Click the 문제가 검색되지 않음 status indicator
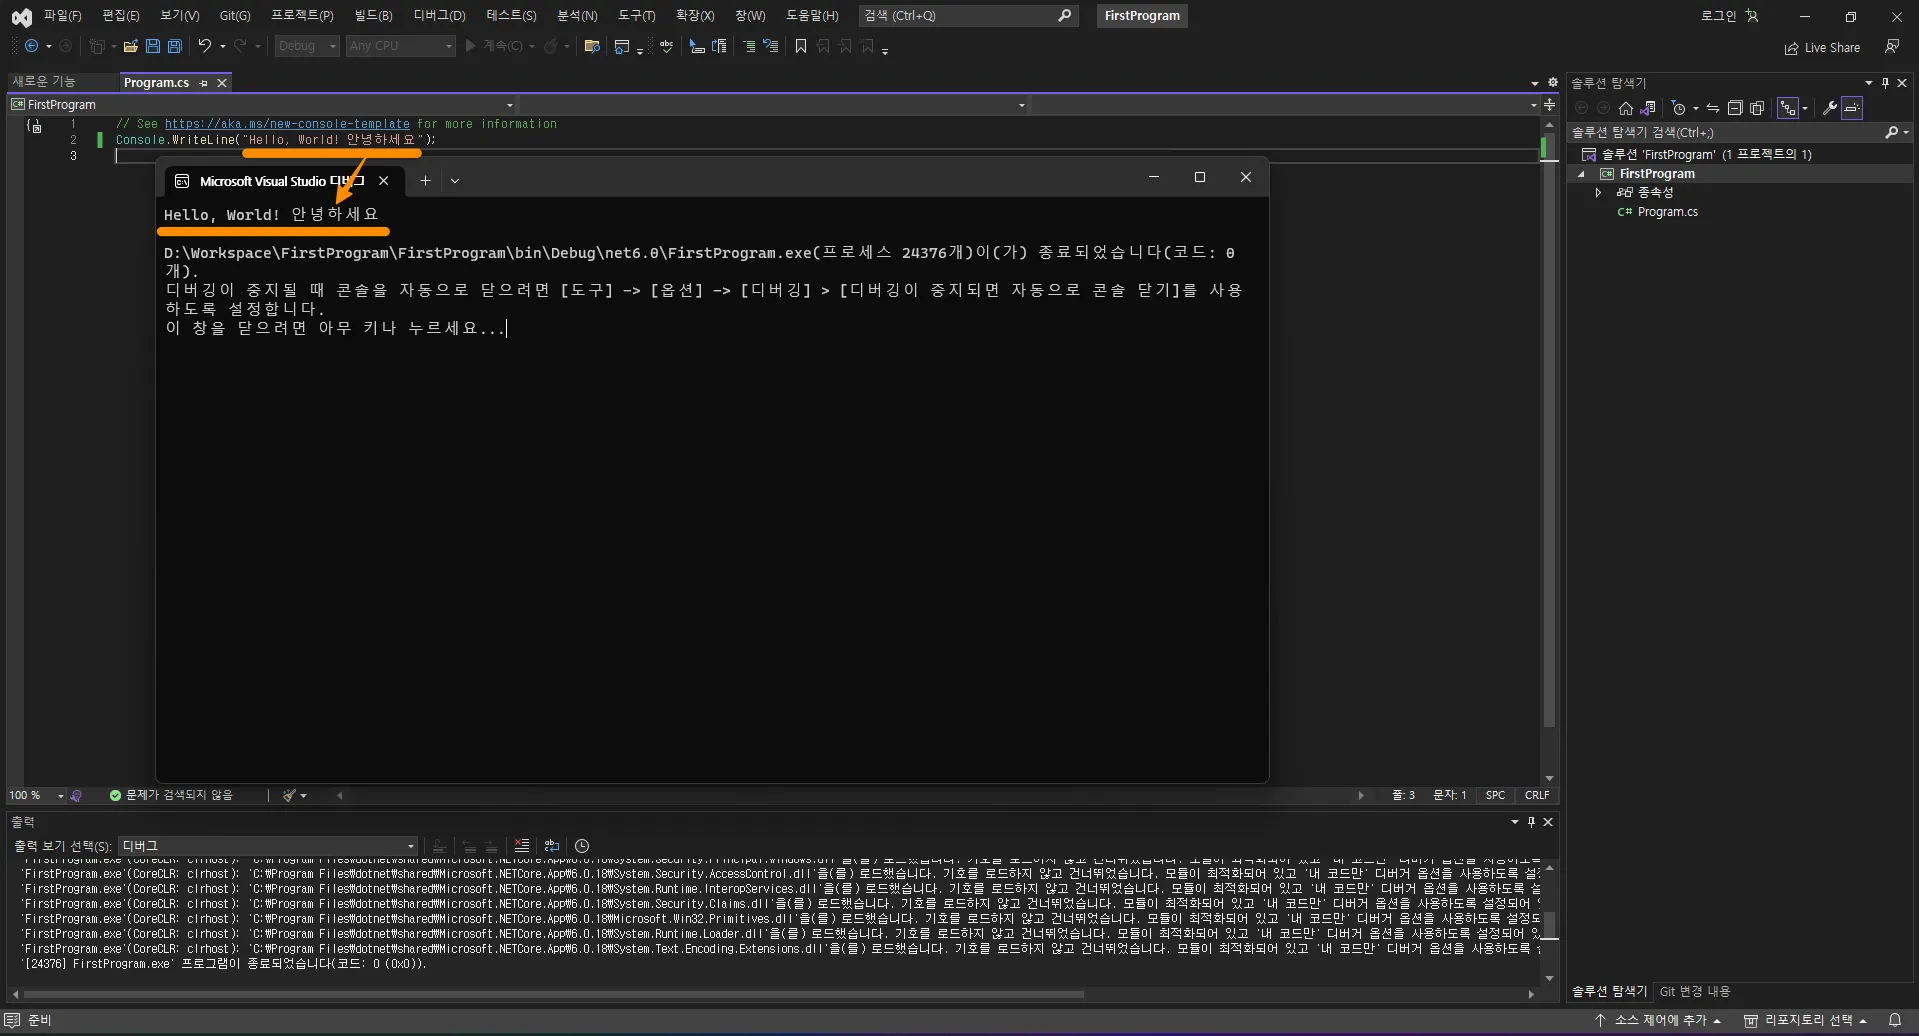This screenshot has width=1919, height=1036. tap(171, 796)
